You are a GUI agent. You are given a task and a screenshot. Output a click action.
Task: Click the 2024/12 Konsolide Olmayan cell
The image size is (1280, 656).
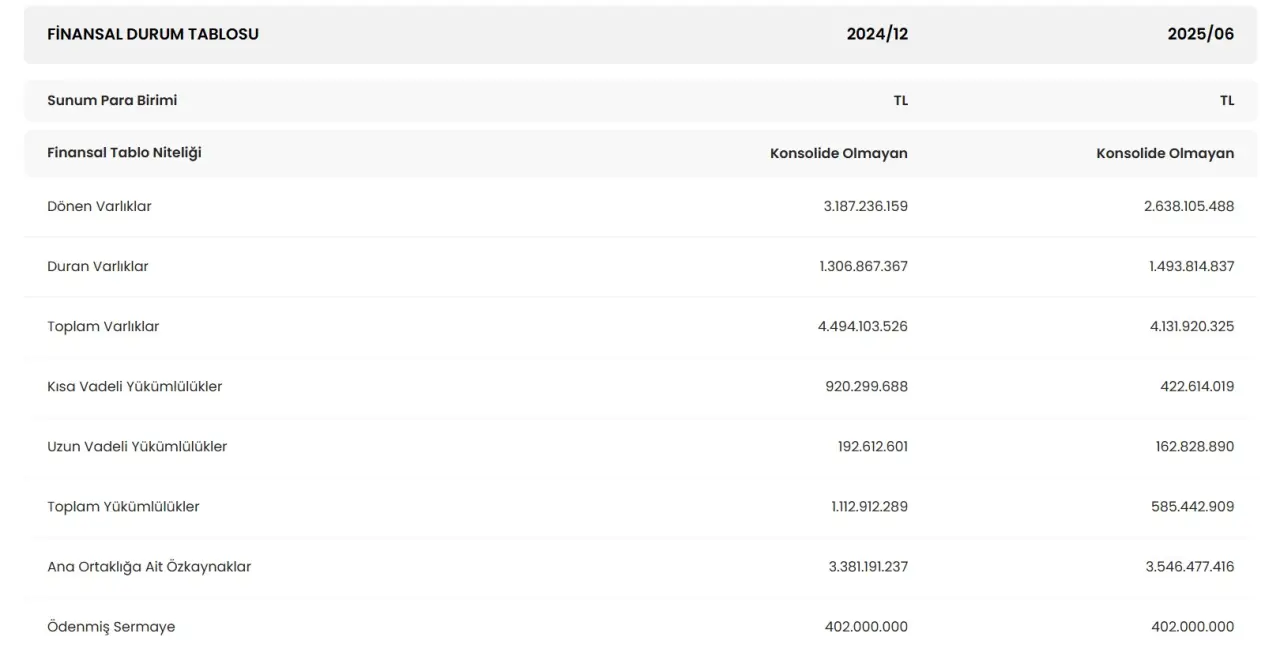838,153
